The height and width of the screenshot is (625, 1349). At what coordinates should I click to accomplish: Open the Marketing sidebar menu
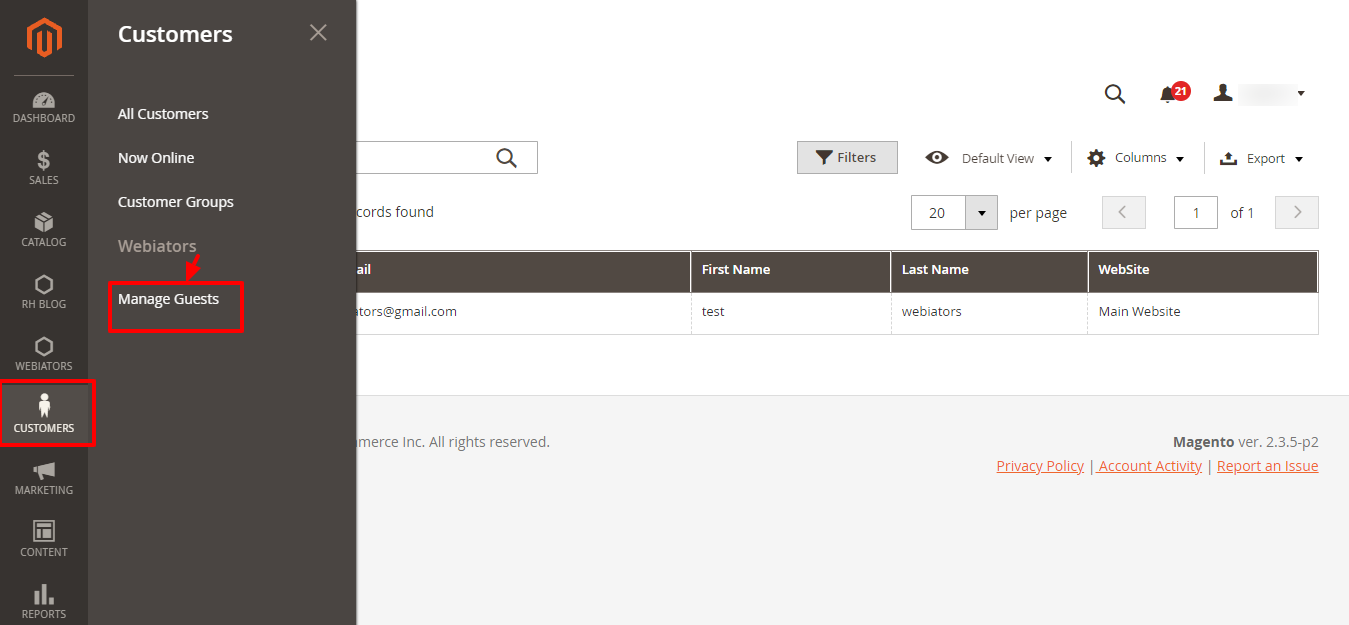(44, 478)
